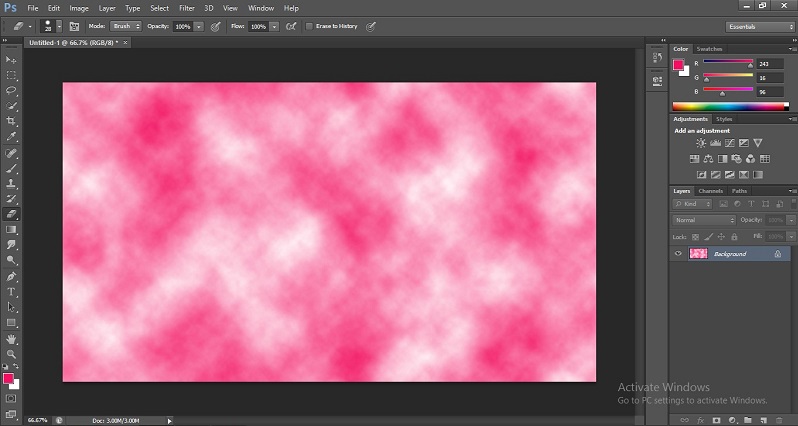Click the delete layer trash button
Screen dimensions: 798x426
779,420
